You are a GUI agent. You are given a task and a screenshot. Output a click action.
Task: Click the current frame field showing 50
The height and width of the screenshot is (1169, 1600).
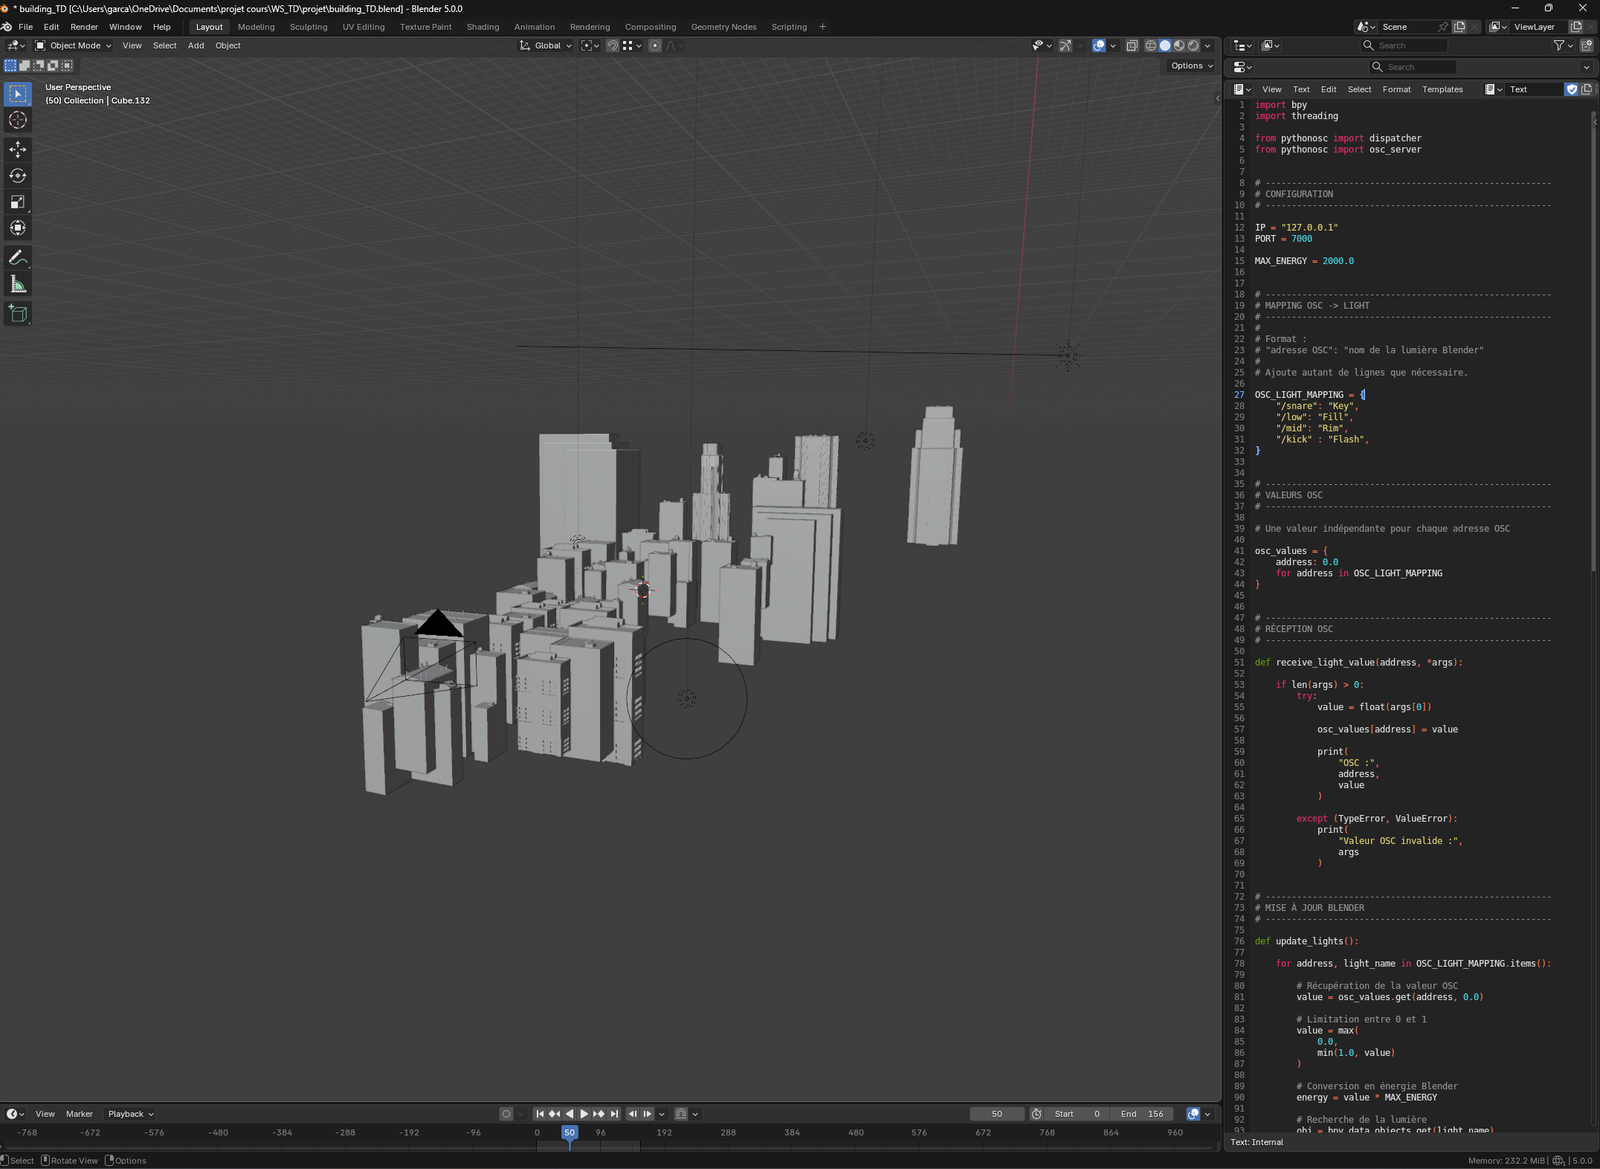(x=997, y=1114)
